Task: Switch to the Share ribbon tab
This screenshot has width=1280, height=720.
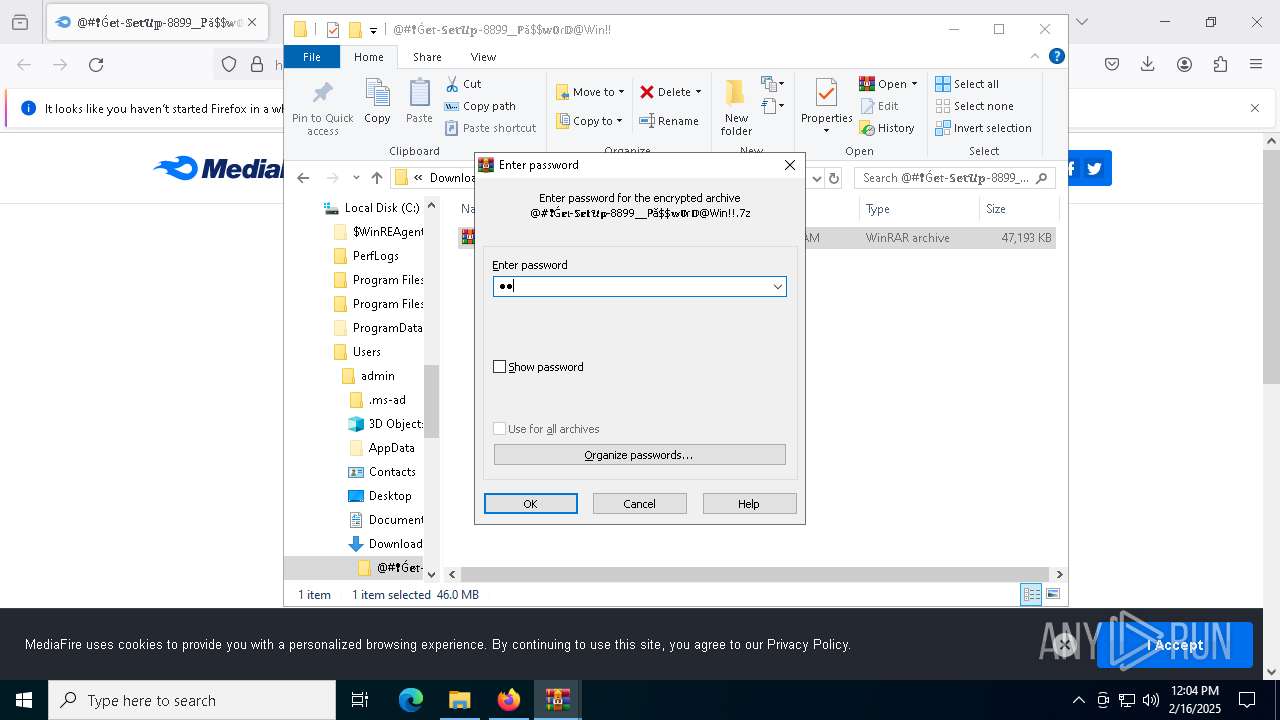Action: 427,57
